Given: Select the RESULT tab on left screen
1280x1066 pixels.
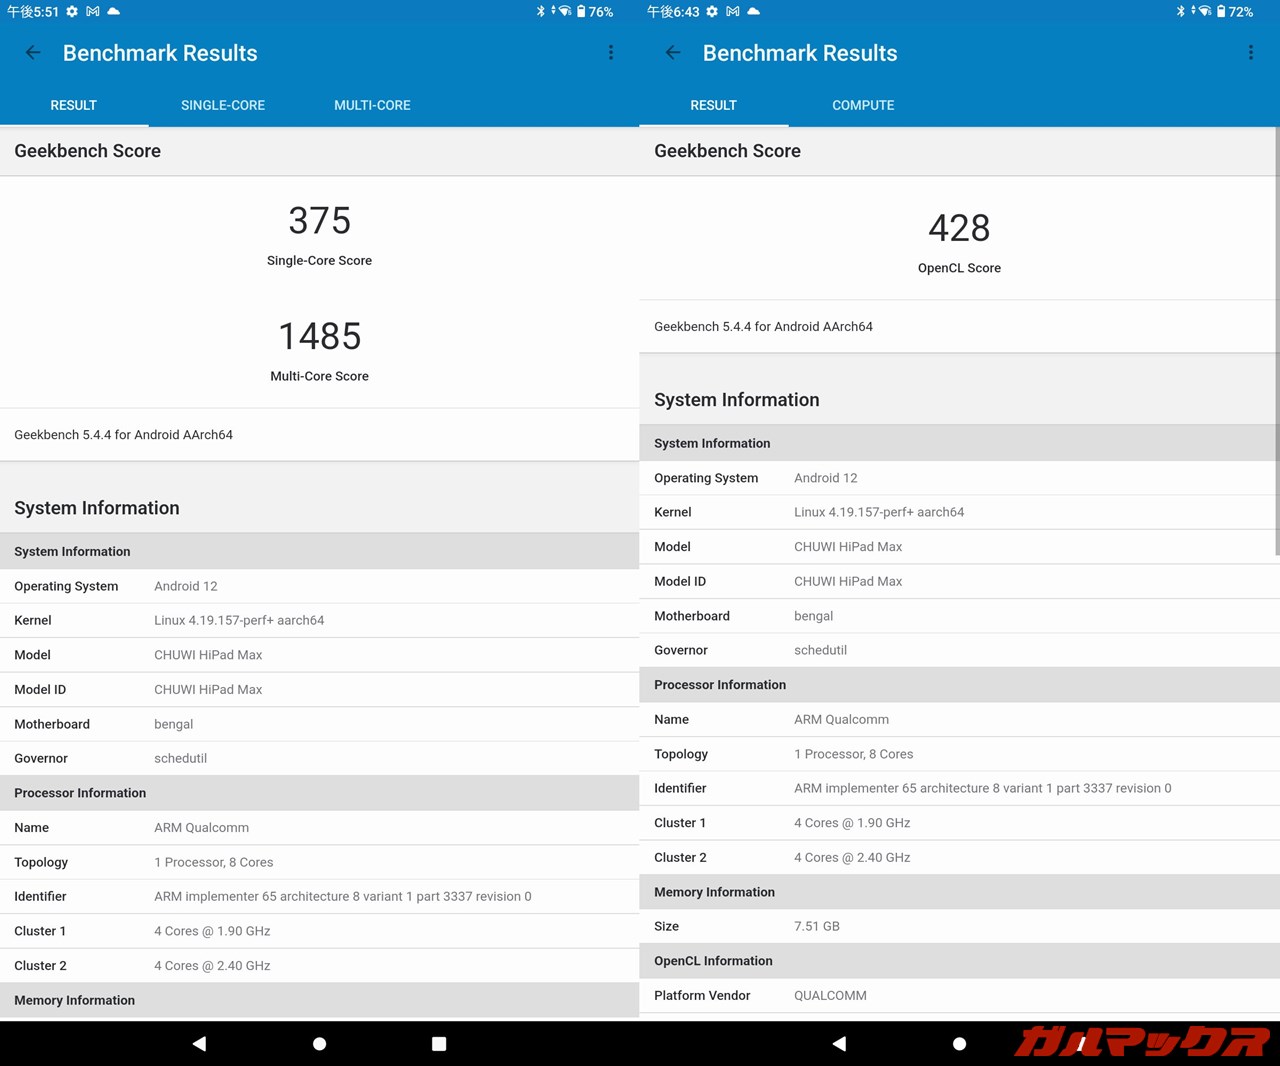Looking at the screenshot, I should click(x=74, y=105).
